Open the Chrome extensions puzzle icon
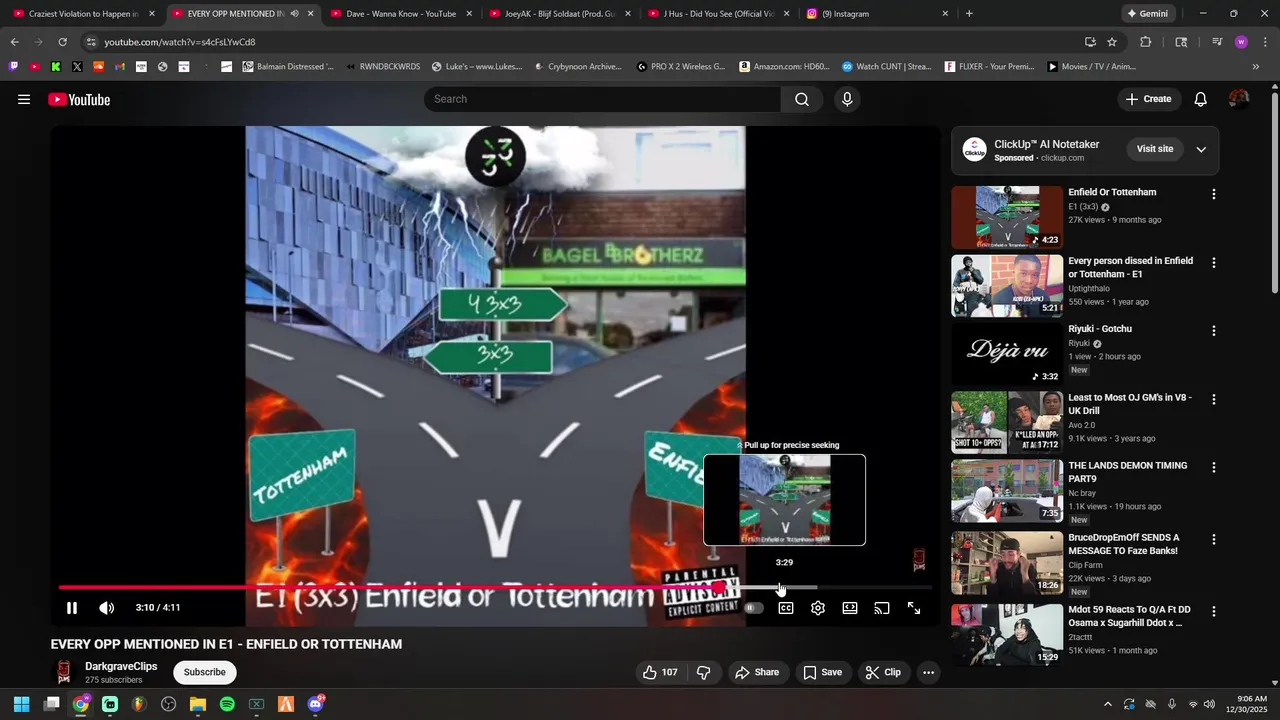1280x720 pixels. 1146,42
